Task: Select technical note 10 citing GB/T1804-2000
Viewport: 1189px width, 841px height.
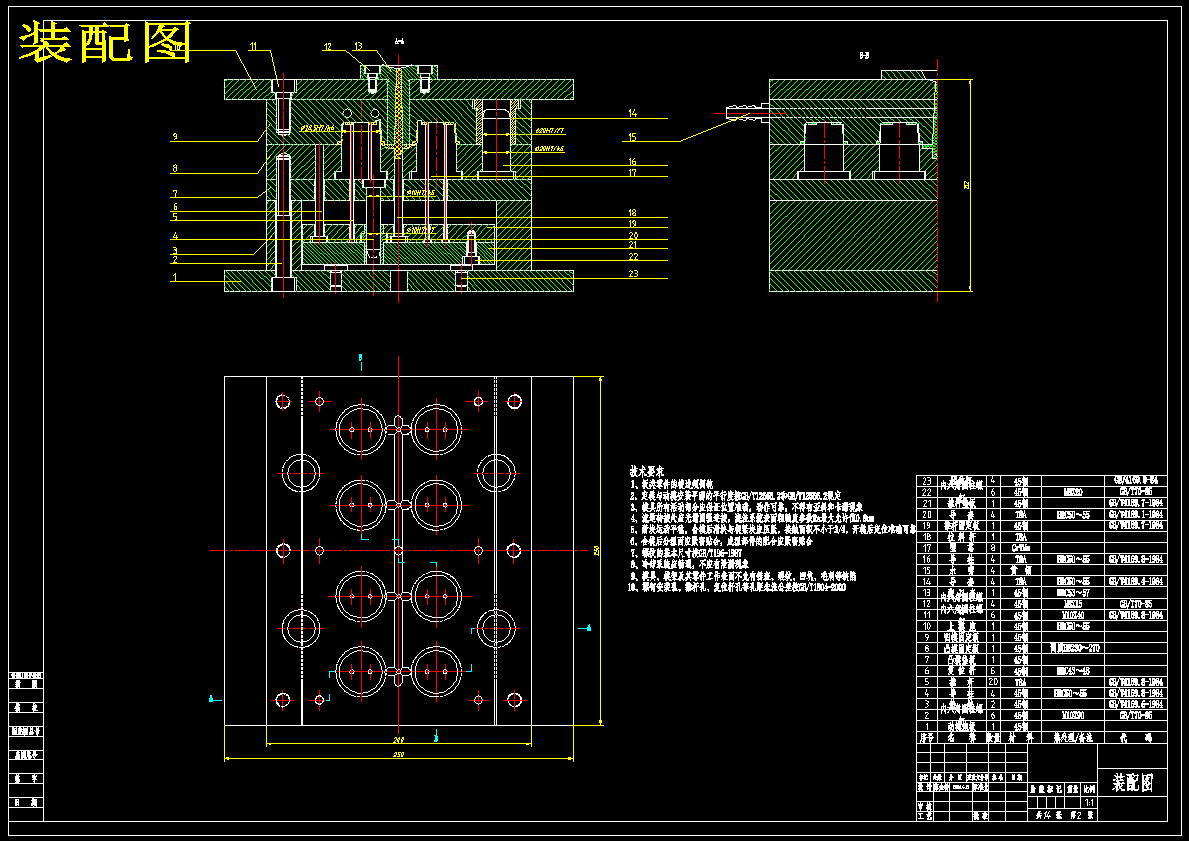Action: (x=737, y=588)
